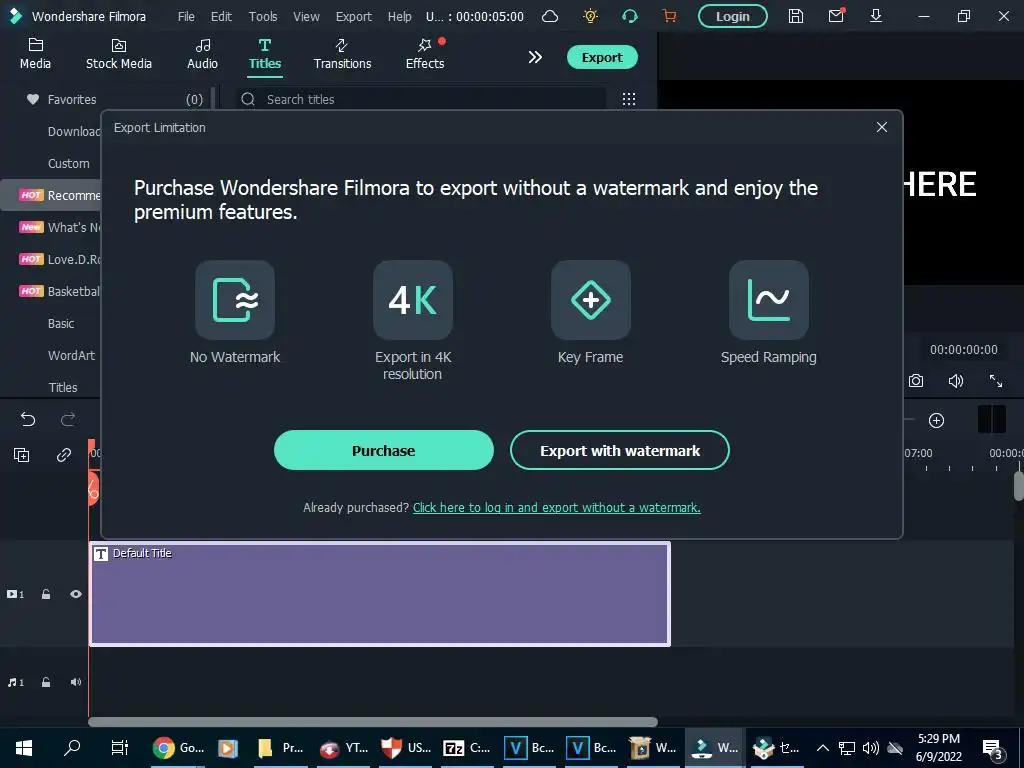The height and width of the screenshot is (768, 1024).
Task: Switch to the Audio tab
Action: point(202,54)
